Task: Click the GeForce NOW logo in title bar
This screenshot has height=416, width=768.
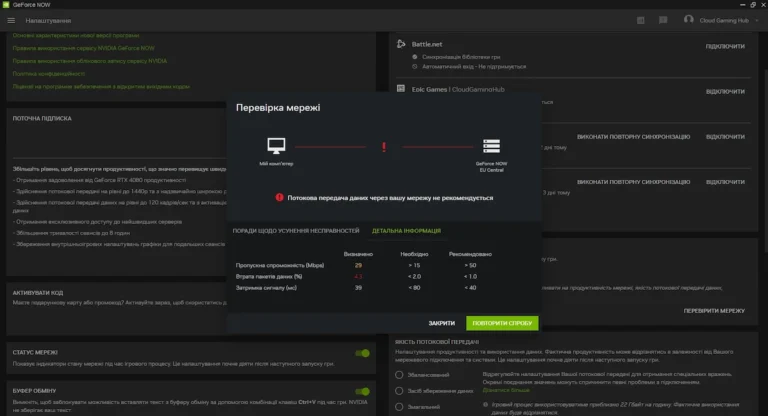Action: tap(6, 4)
